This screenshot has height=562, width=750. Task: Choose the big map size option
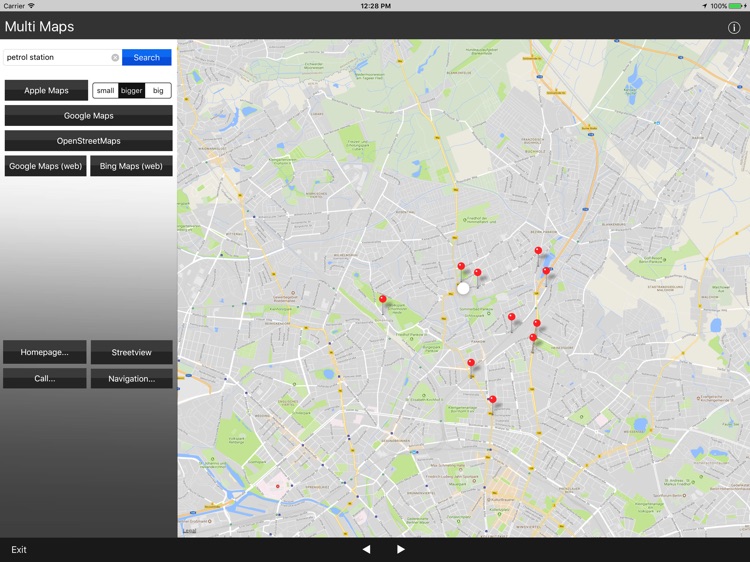coord(158,90)
